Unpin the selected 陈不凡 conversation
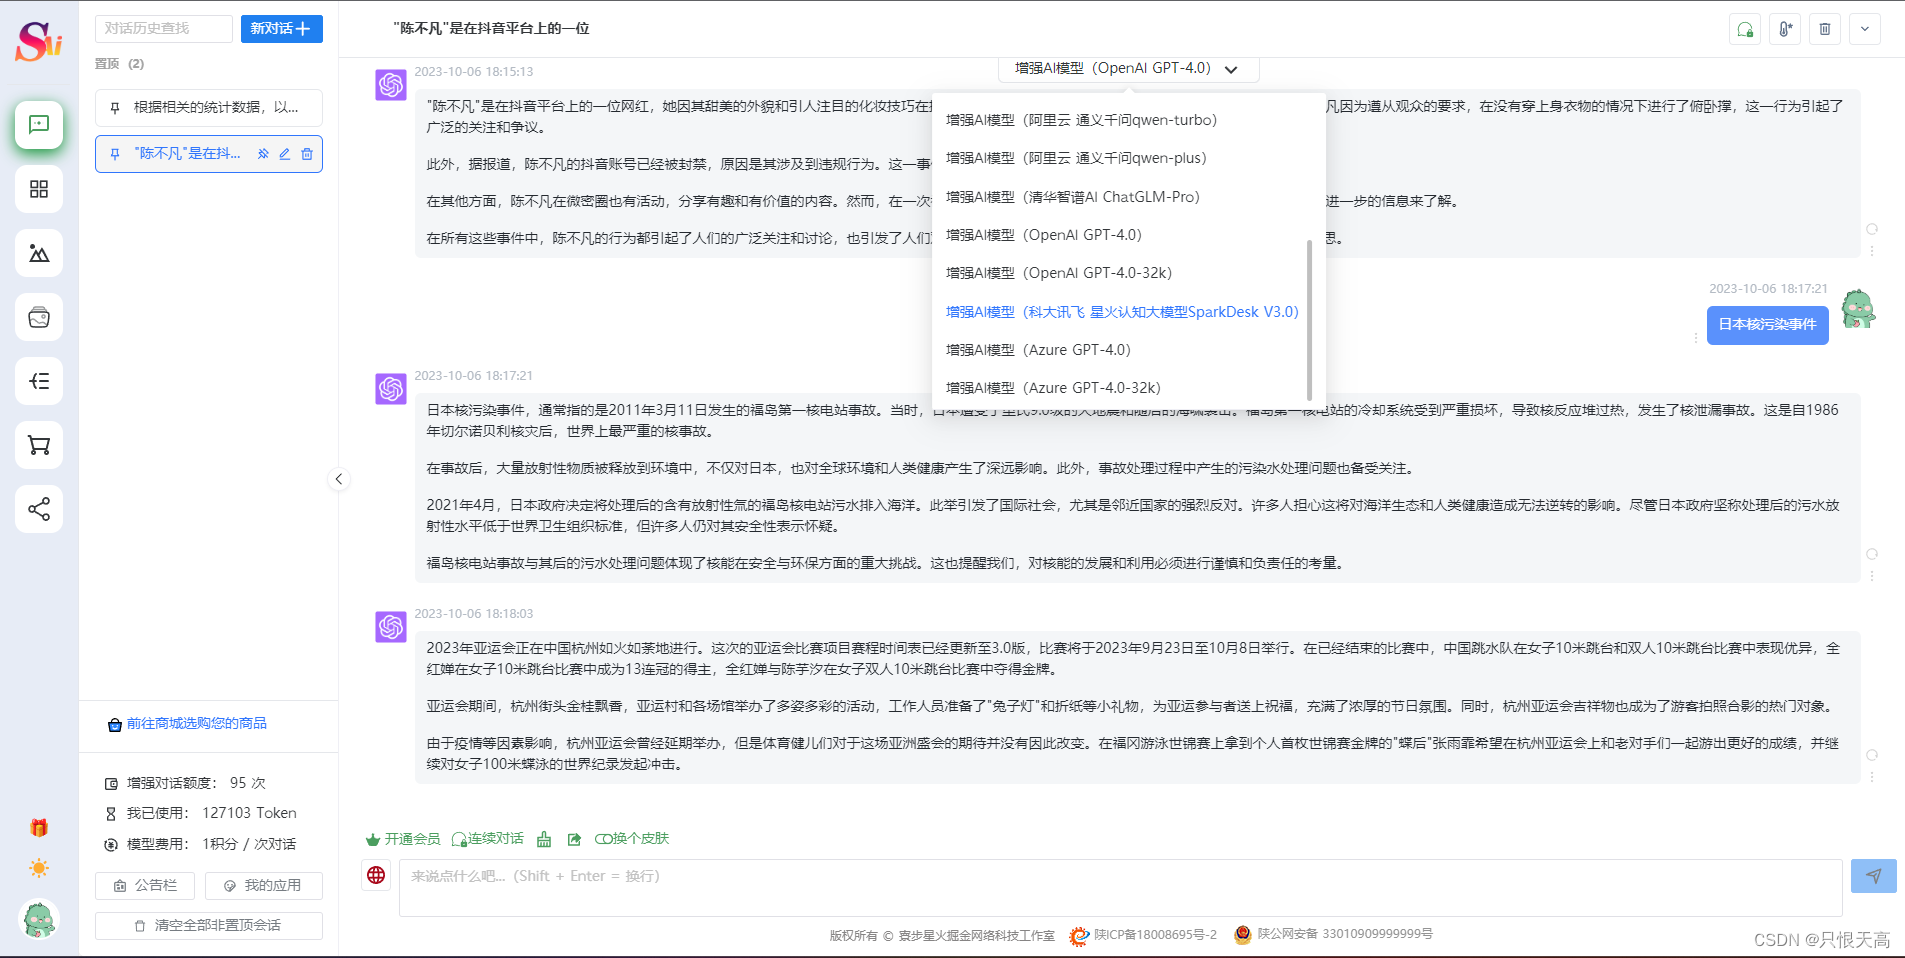Image resolution: width=1905 pixels, height=958 pixels. [x=263, y=154]
